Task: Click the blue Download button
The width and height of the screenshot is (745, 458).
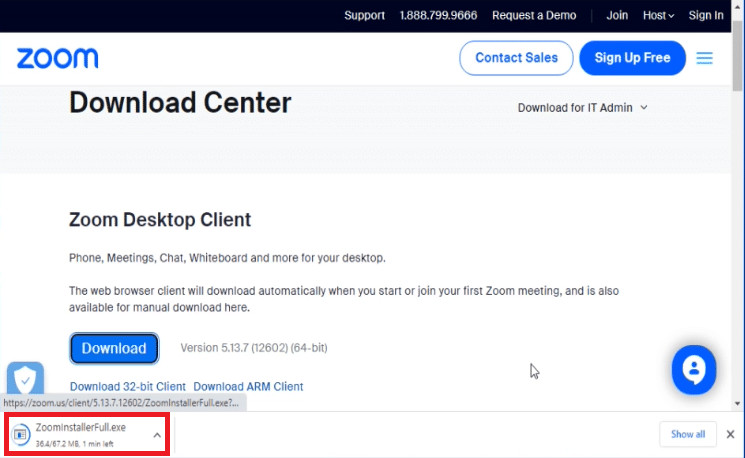Action: point(114,348)
